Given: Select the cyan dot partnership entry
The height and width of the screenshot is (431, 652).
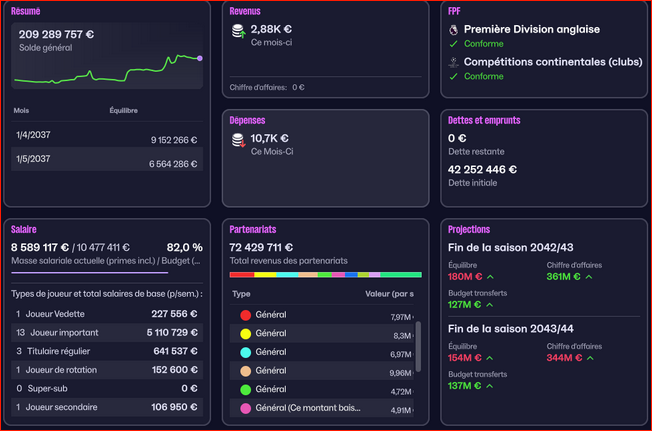Looking at the screenshot, I should (x=245, y=353).
